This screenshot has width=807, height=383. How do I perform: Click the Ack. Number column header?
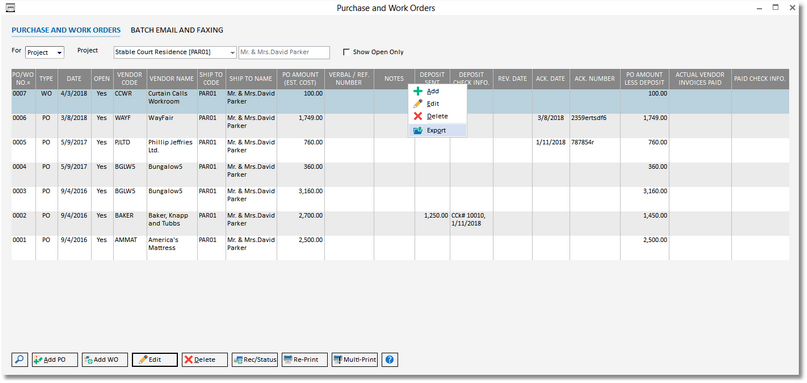point(594,79)
